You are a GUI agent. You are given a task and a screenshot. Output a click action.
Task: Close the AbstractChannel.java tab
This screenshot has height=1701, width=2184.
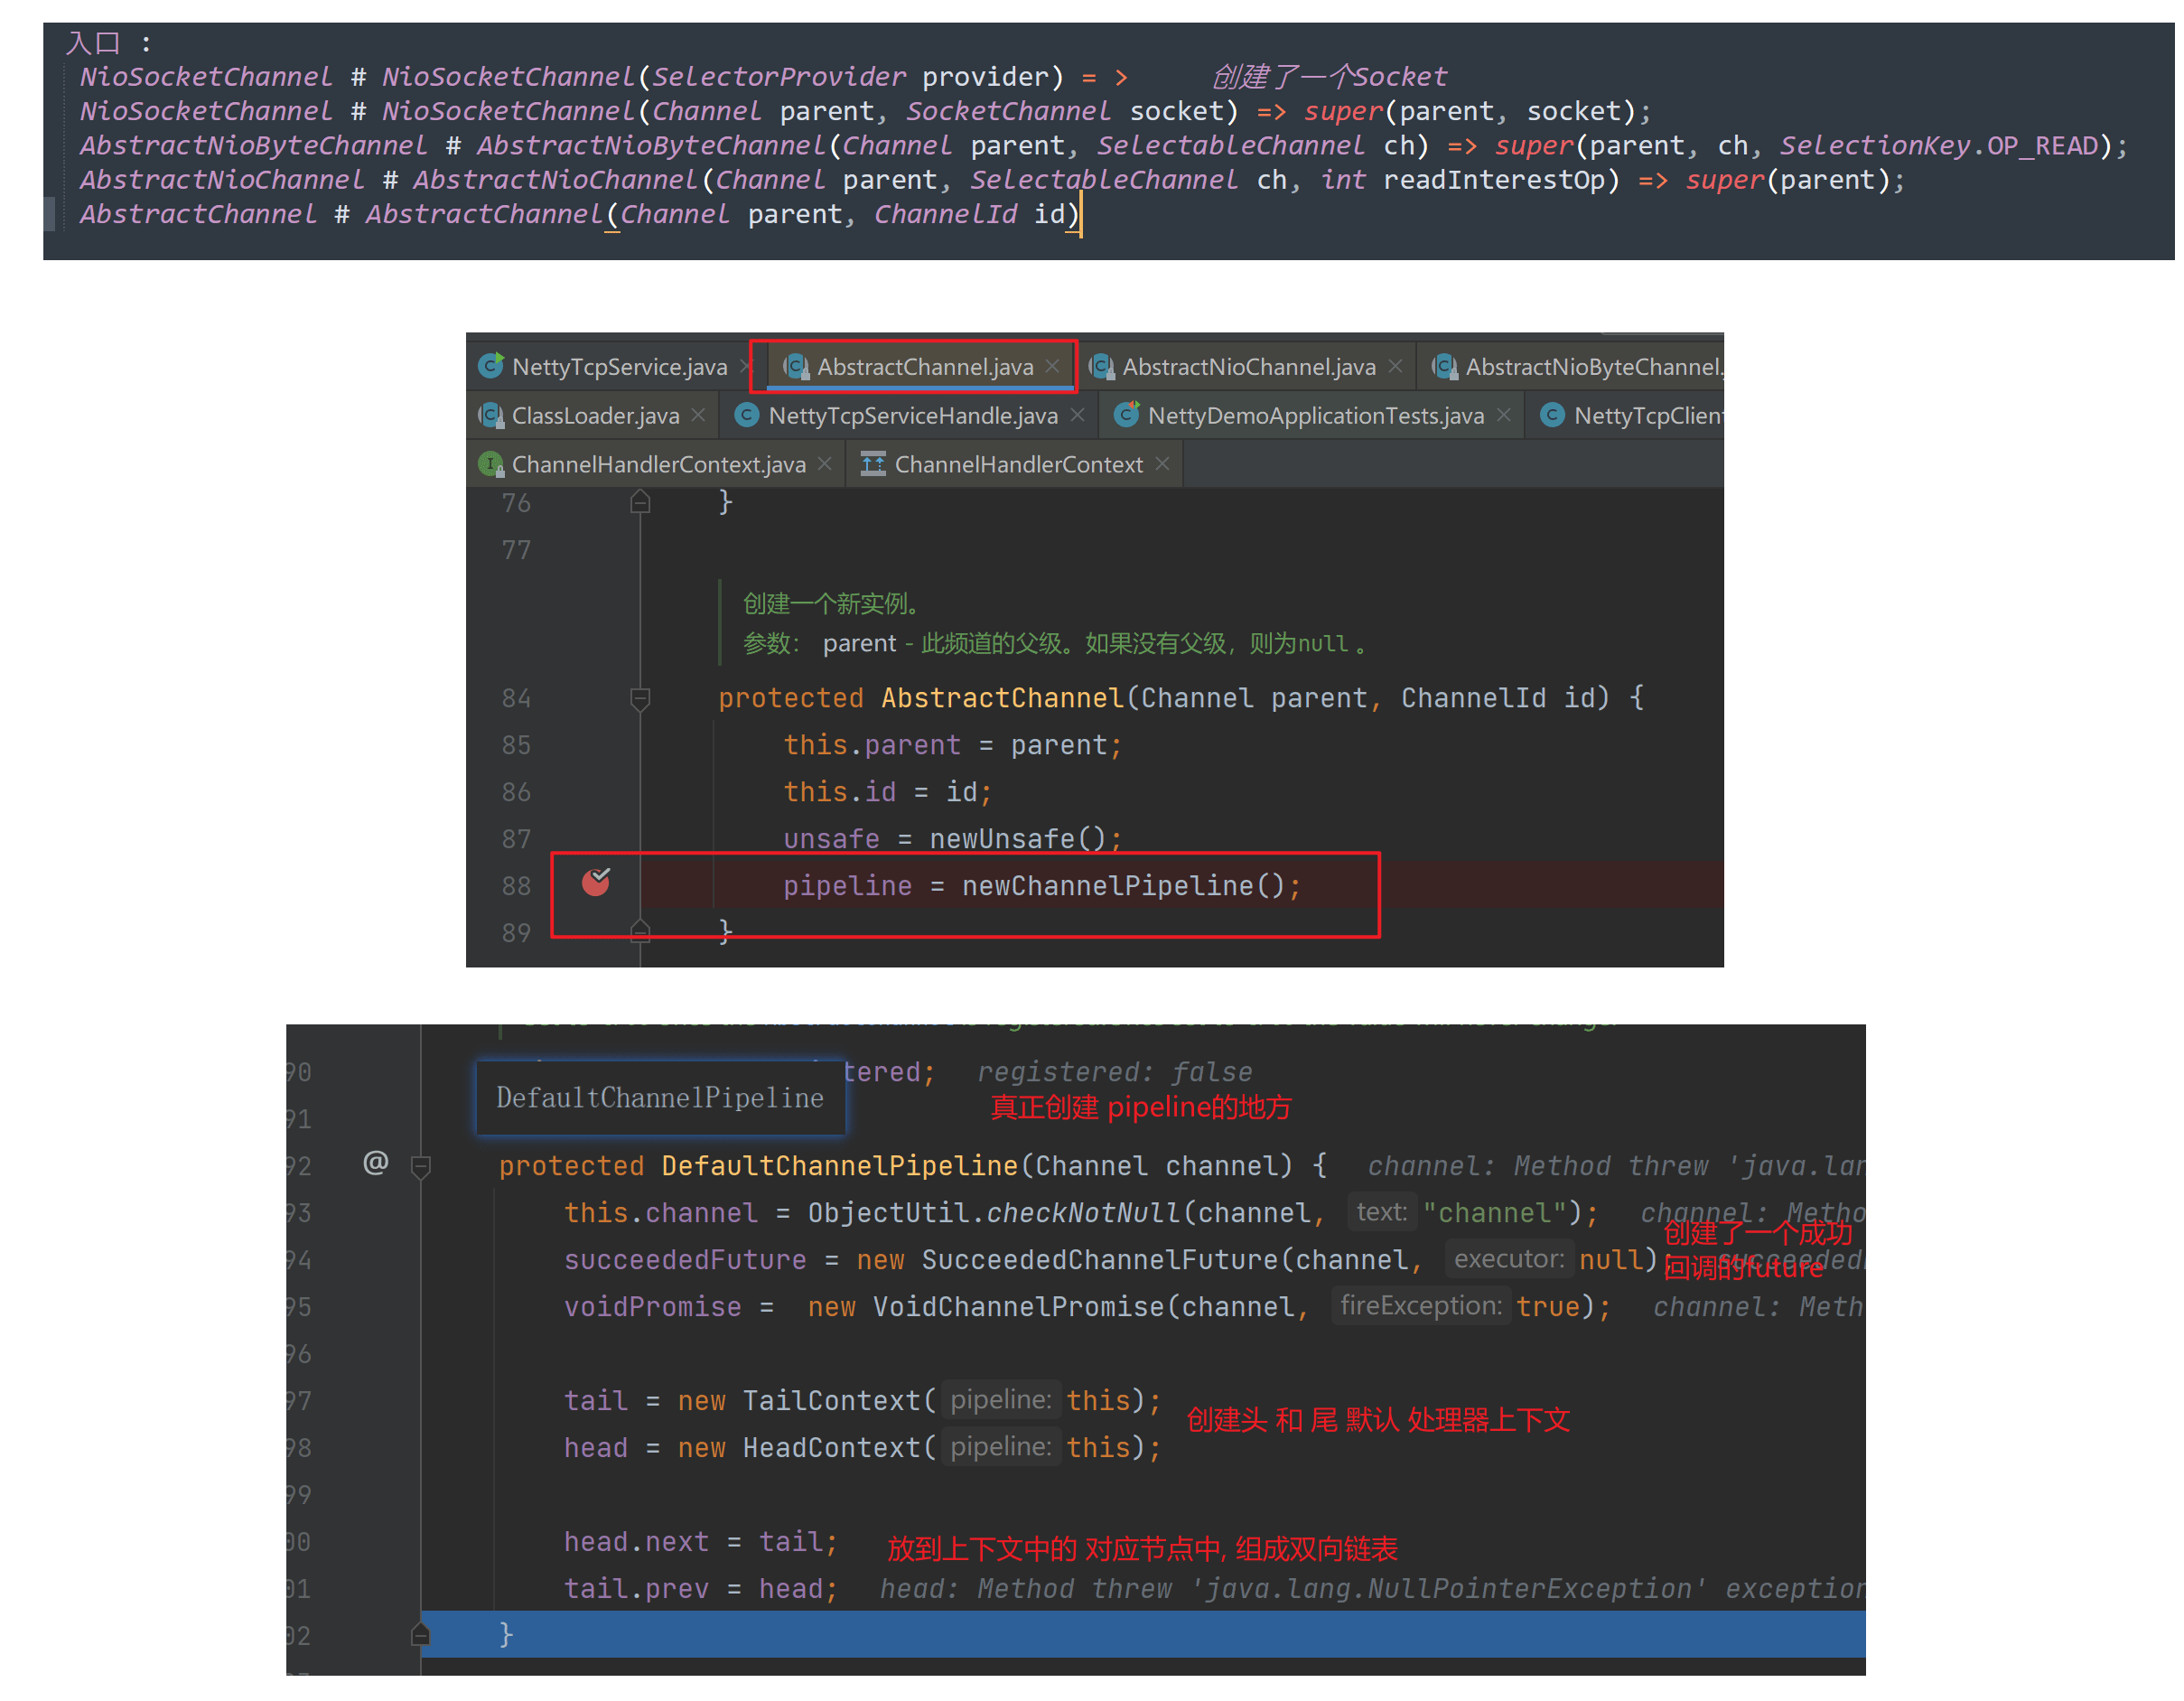[1052, 366]
